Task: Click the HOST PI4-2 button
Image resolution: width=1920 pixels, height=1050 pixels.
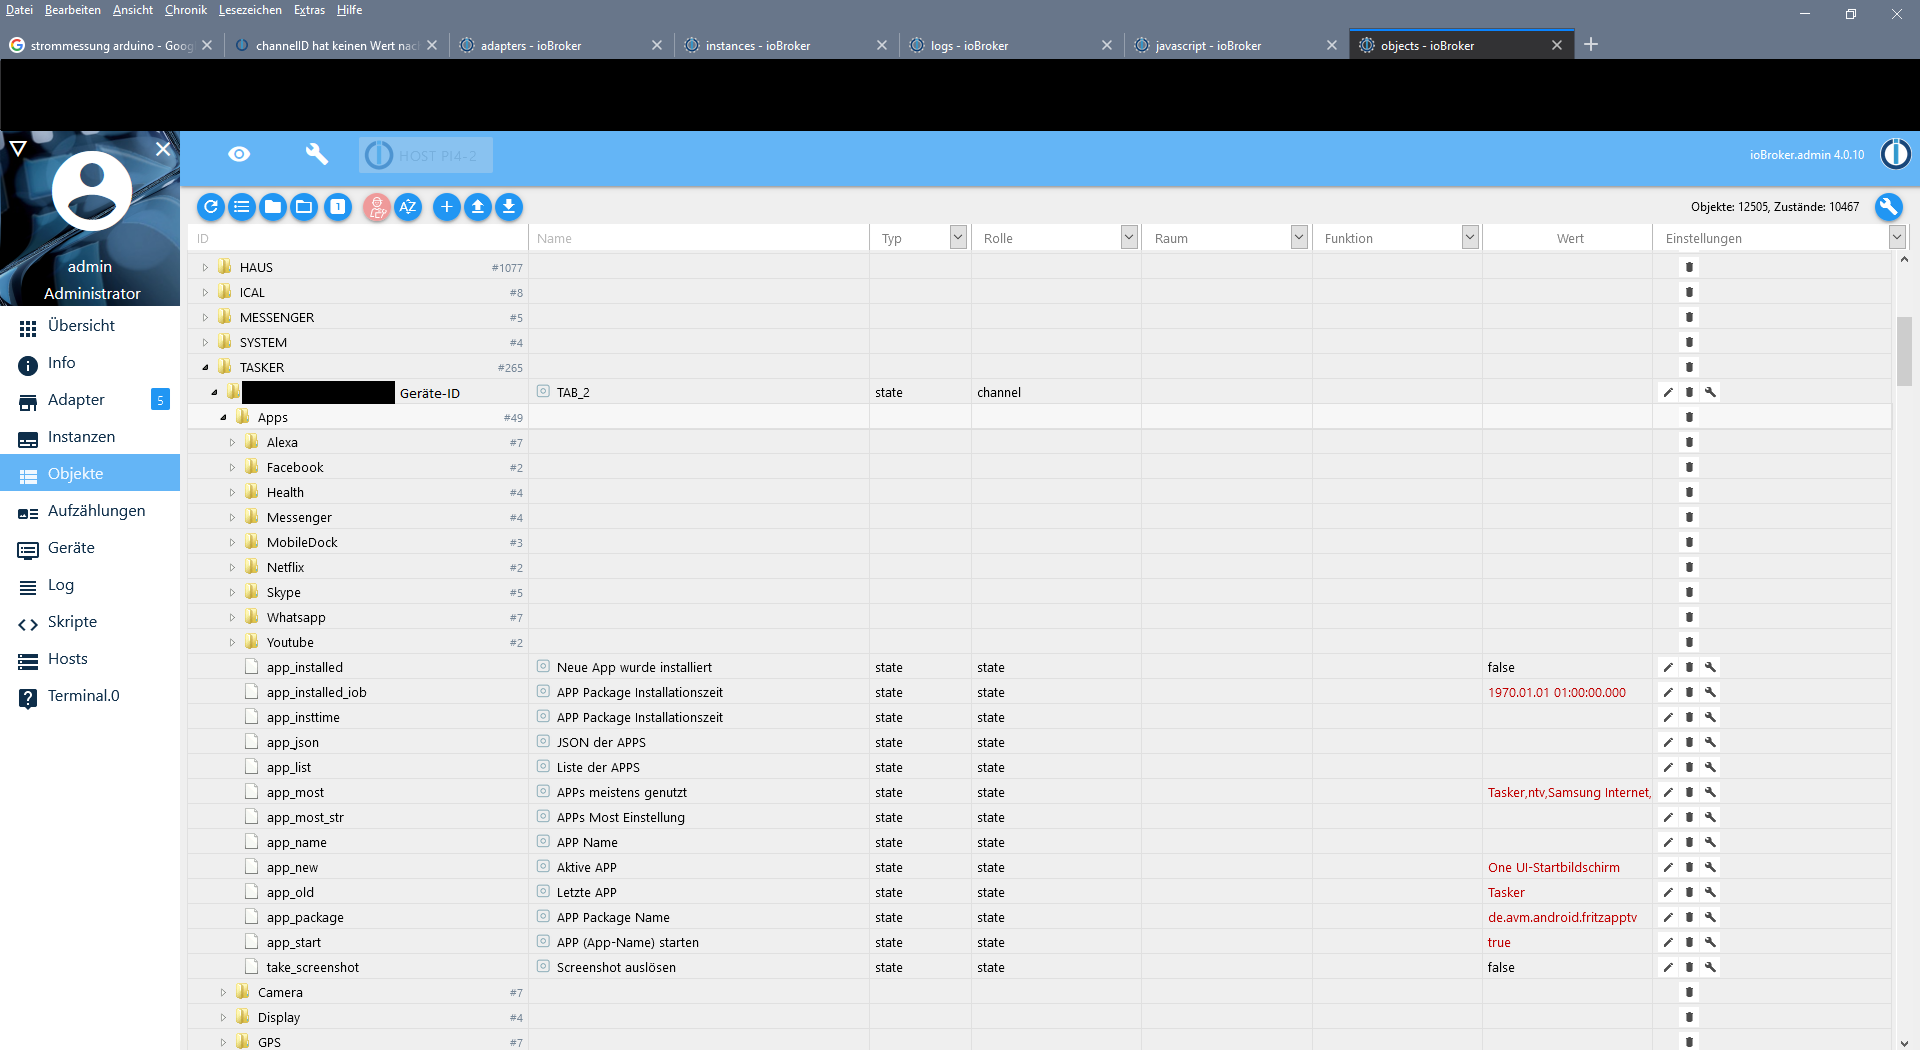Action: [426, 155]
